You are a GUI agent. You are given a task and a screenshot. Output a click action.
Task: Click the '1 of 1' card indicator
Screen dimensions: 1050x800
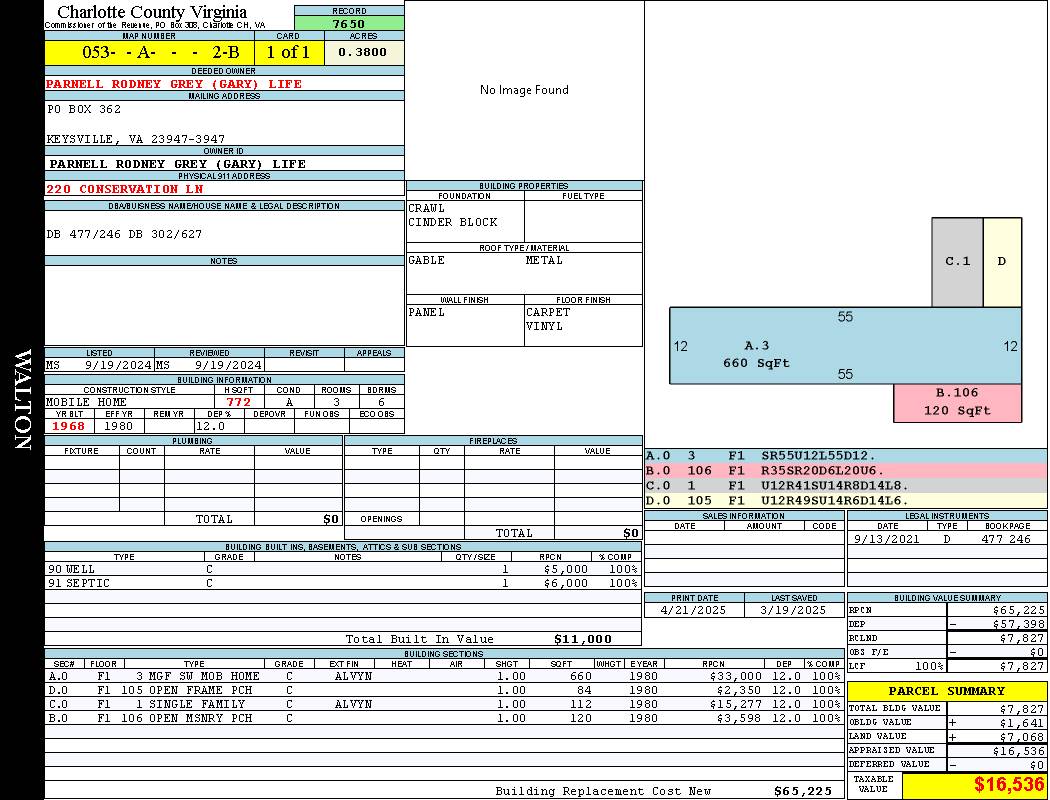[288, 53]
